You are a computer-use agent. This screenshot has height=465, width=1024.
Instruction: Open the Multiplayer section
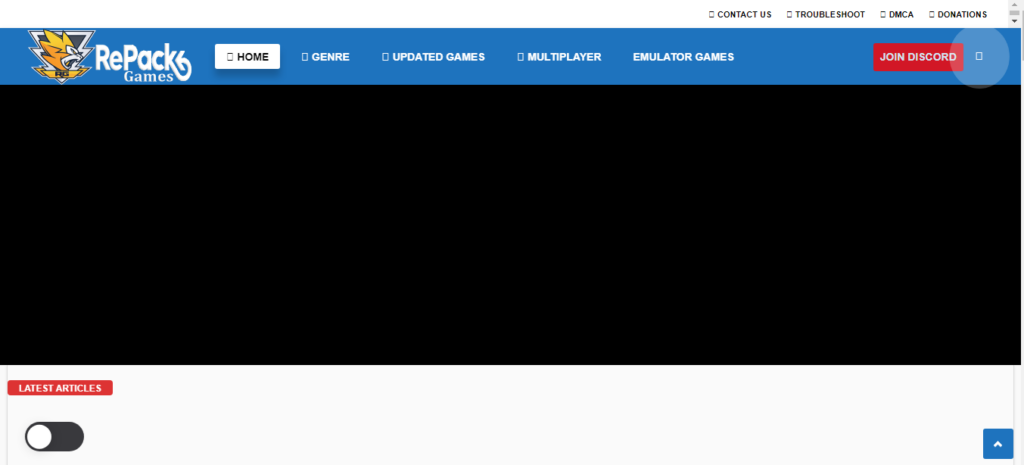[x=560, y=57]
